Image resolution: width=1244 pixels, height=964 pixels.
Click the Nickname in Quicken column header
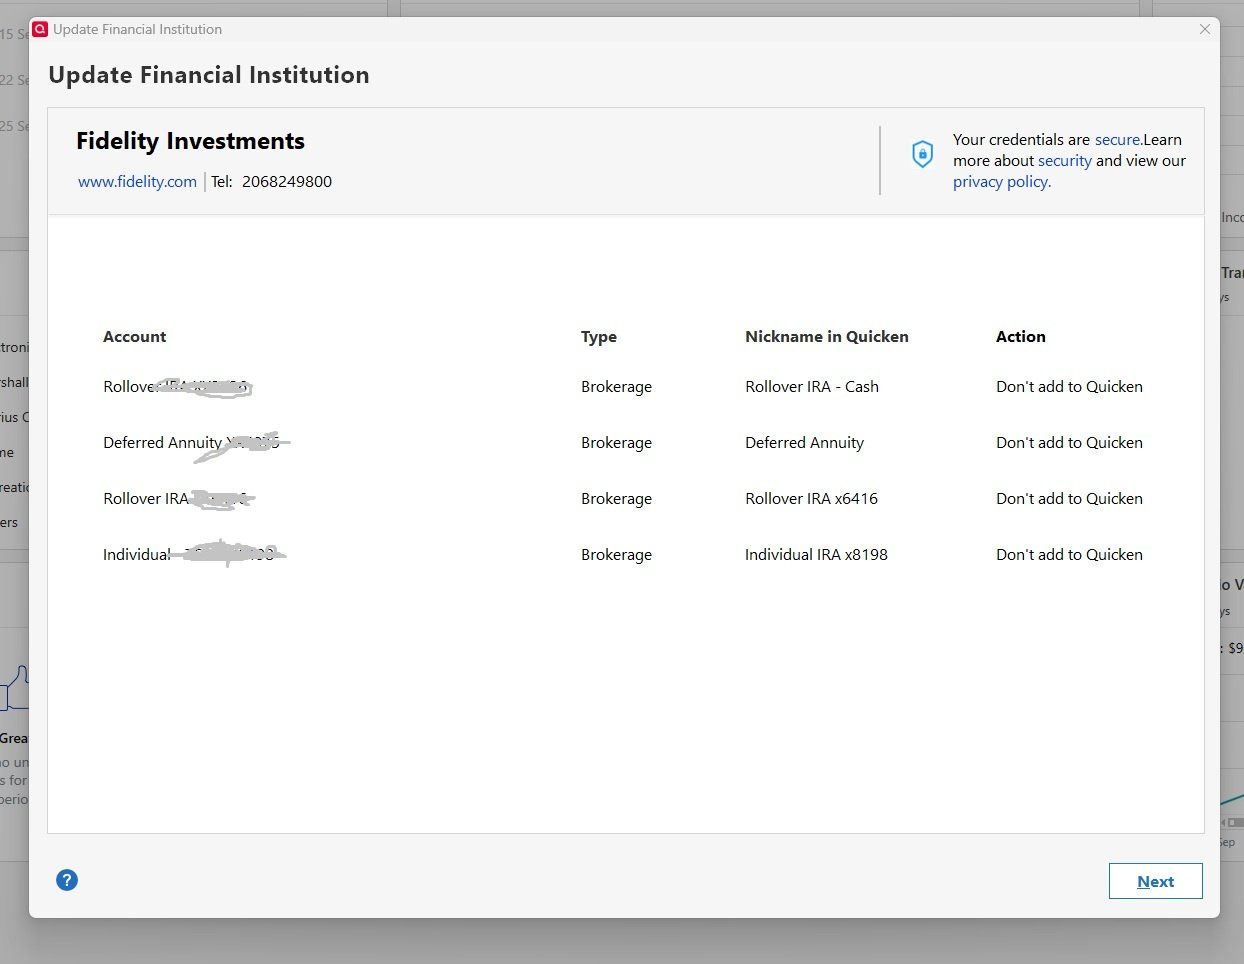826,337
